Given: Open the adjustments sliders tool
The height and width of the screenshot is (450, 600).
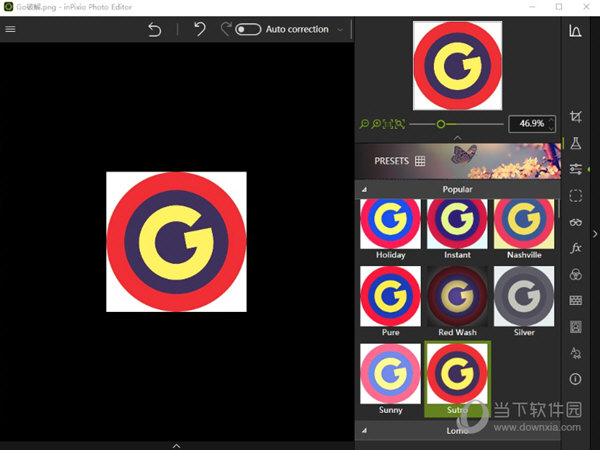Looking at the screenshot, I should (576, 169).
